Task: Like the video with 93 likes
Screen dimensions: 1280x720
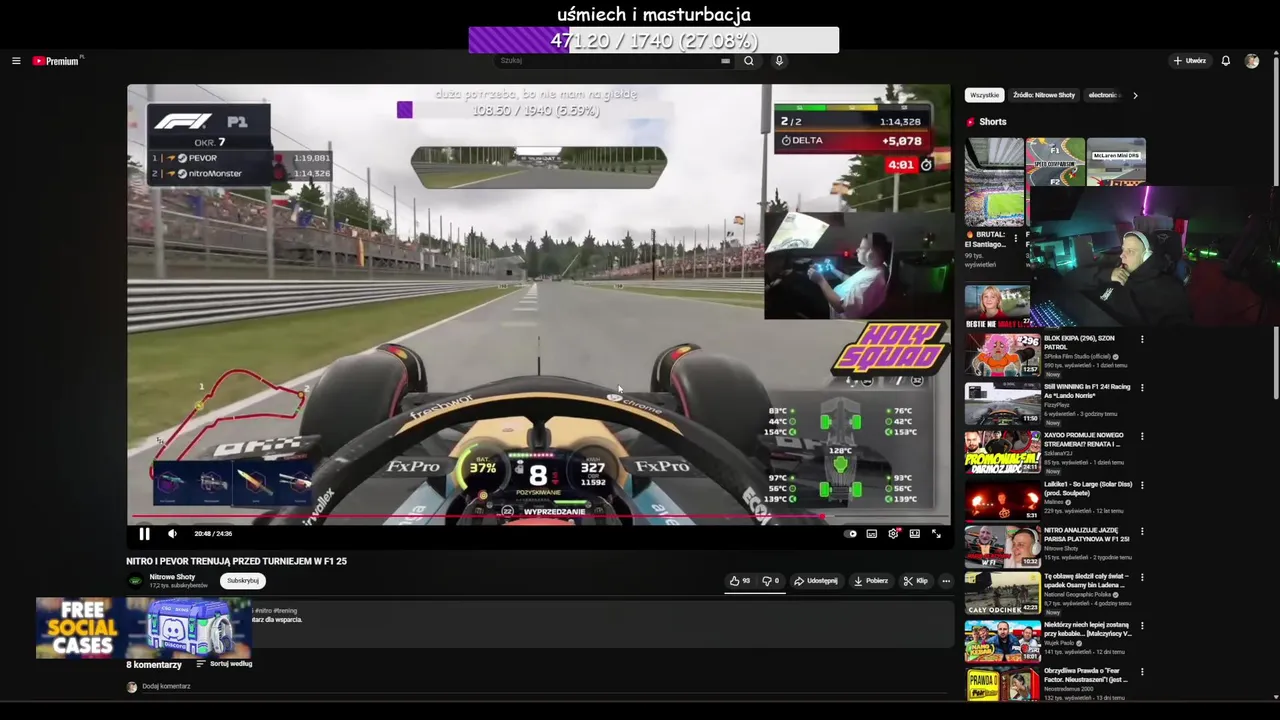Action: point(740,581)
